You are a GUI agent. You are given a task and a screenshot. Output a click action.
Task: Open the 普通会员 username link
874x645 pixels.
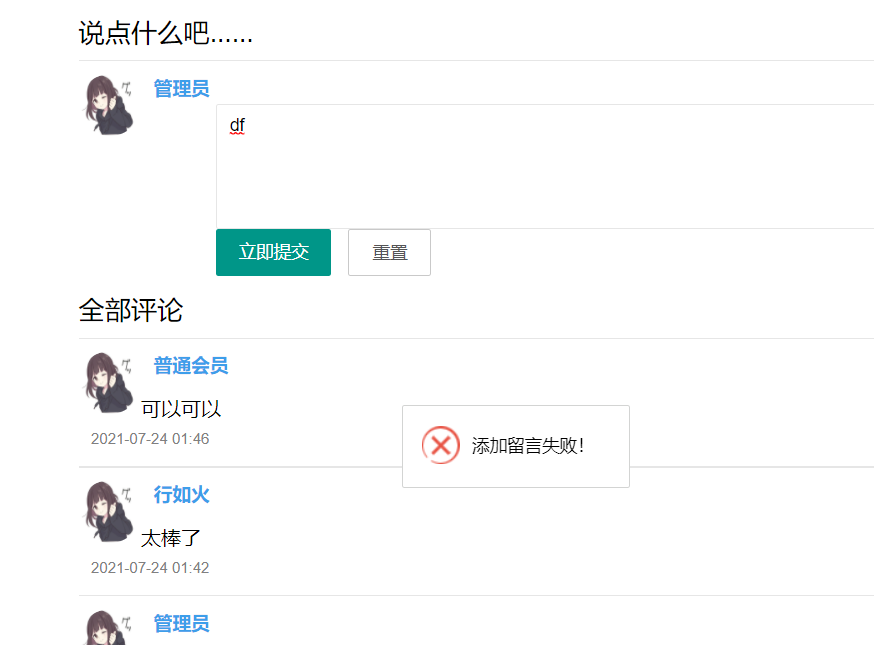[x=191, y=366]
